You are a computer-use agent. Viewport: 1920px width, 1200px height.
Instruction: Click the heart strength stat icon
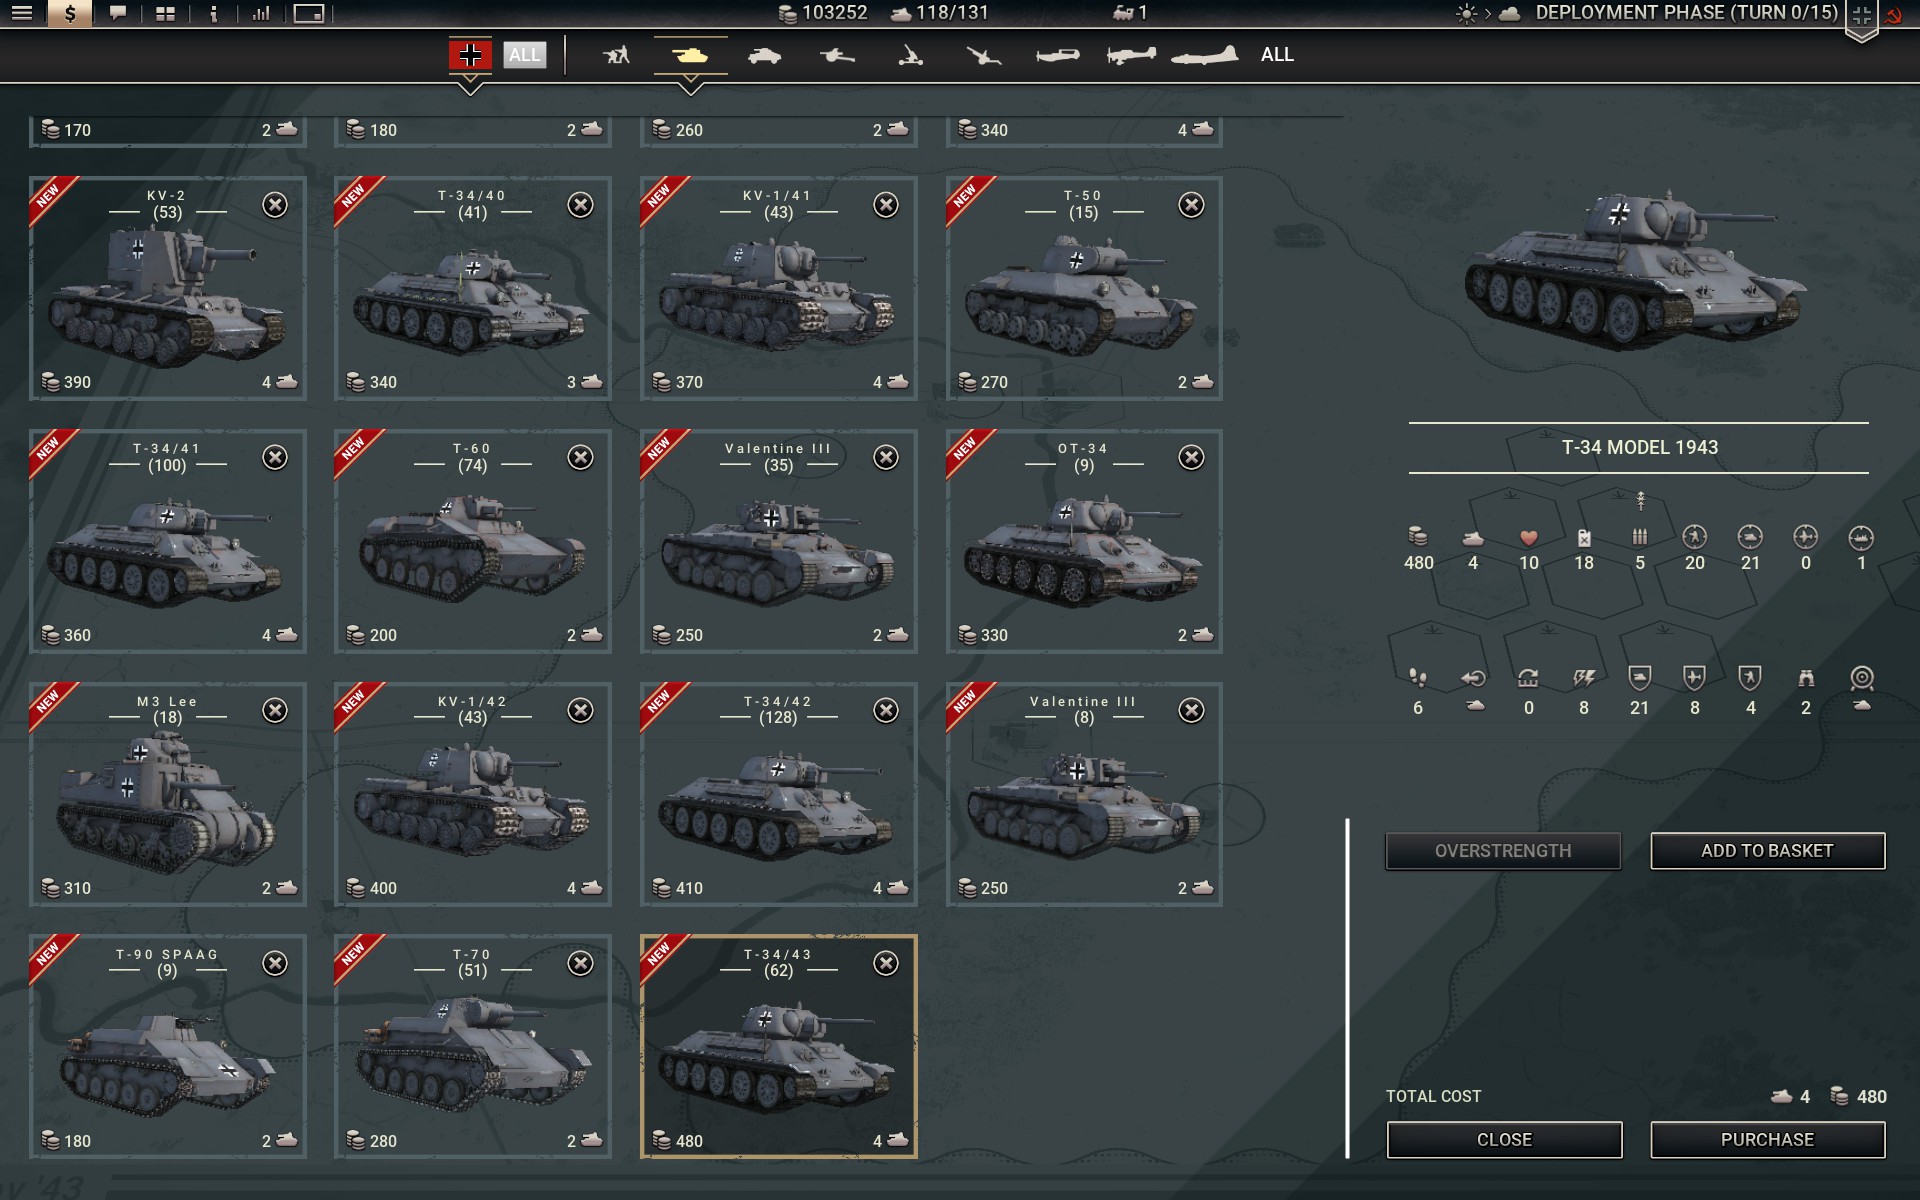click(1528, 538)
